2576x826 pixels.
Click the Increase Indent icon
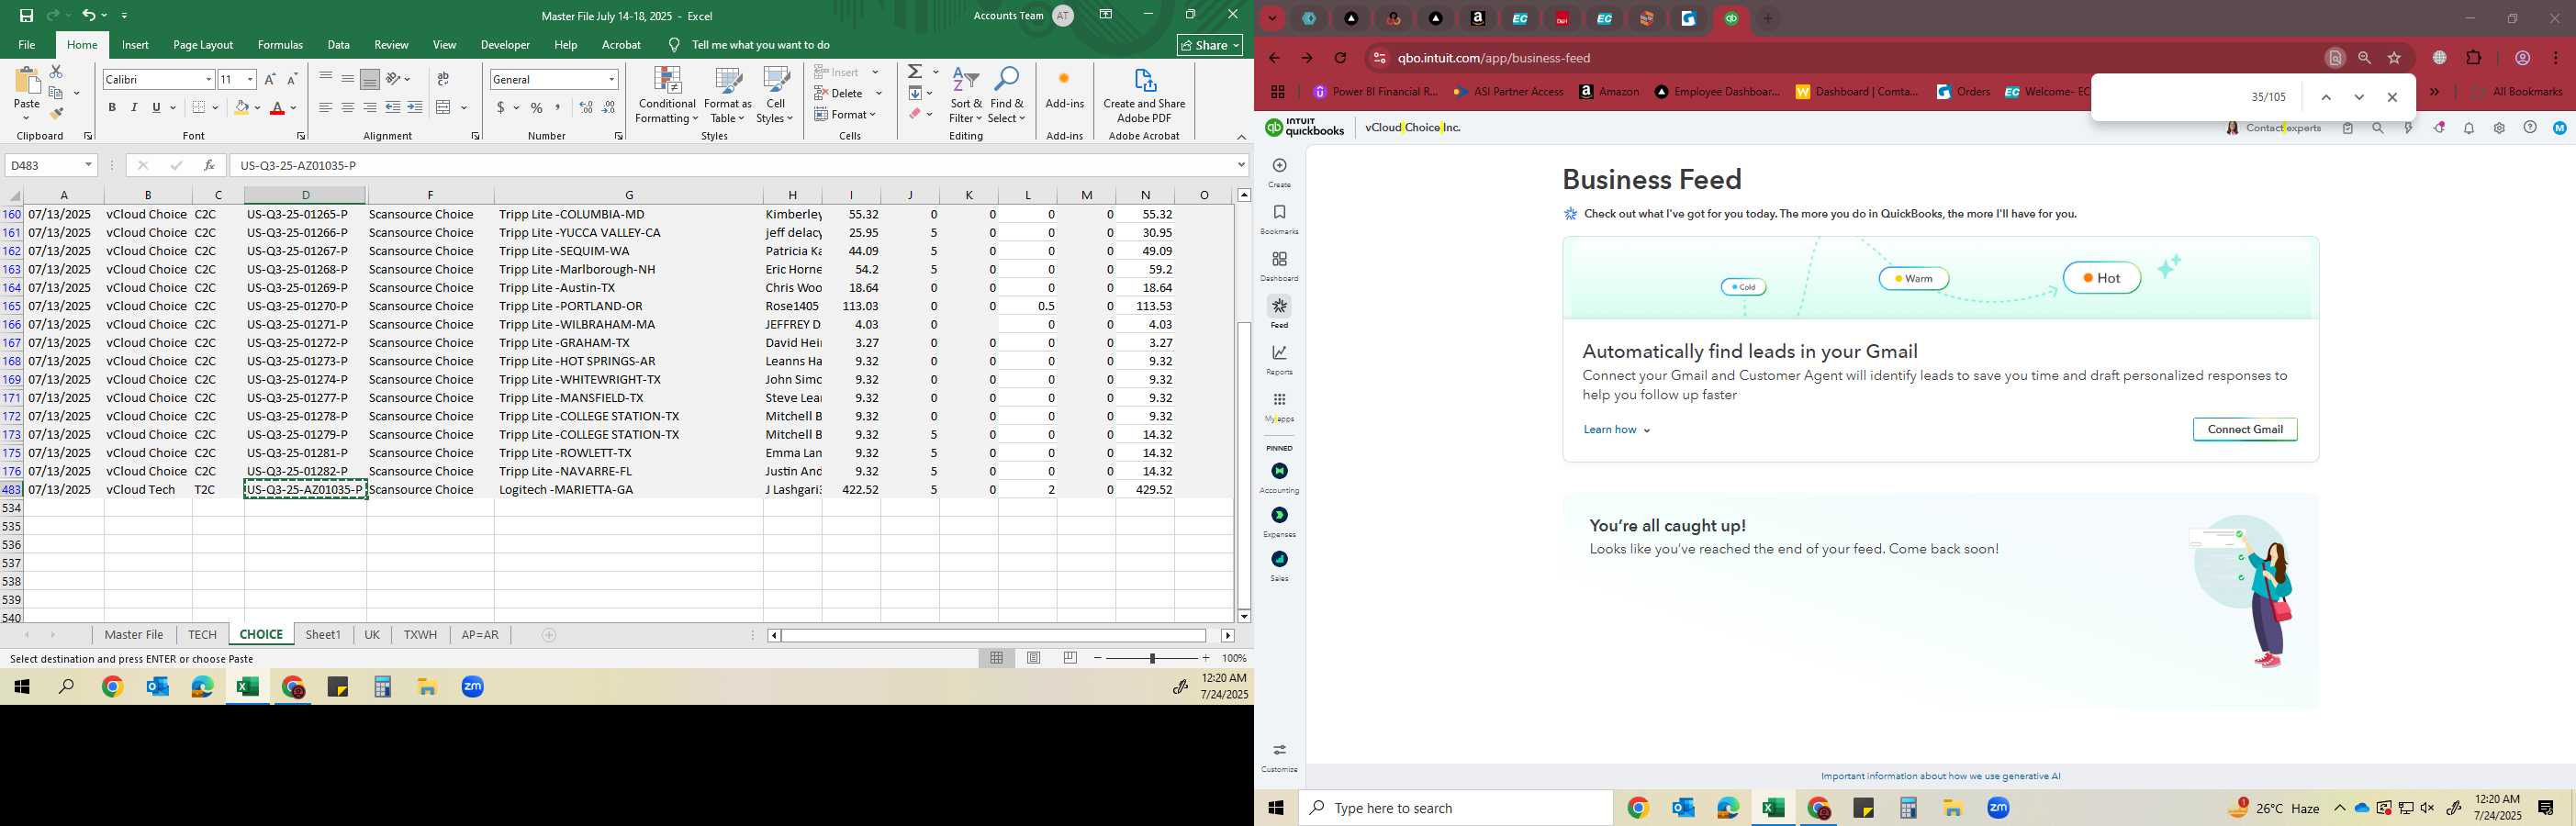pos(415,107)
